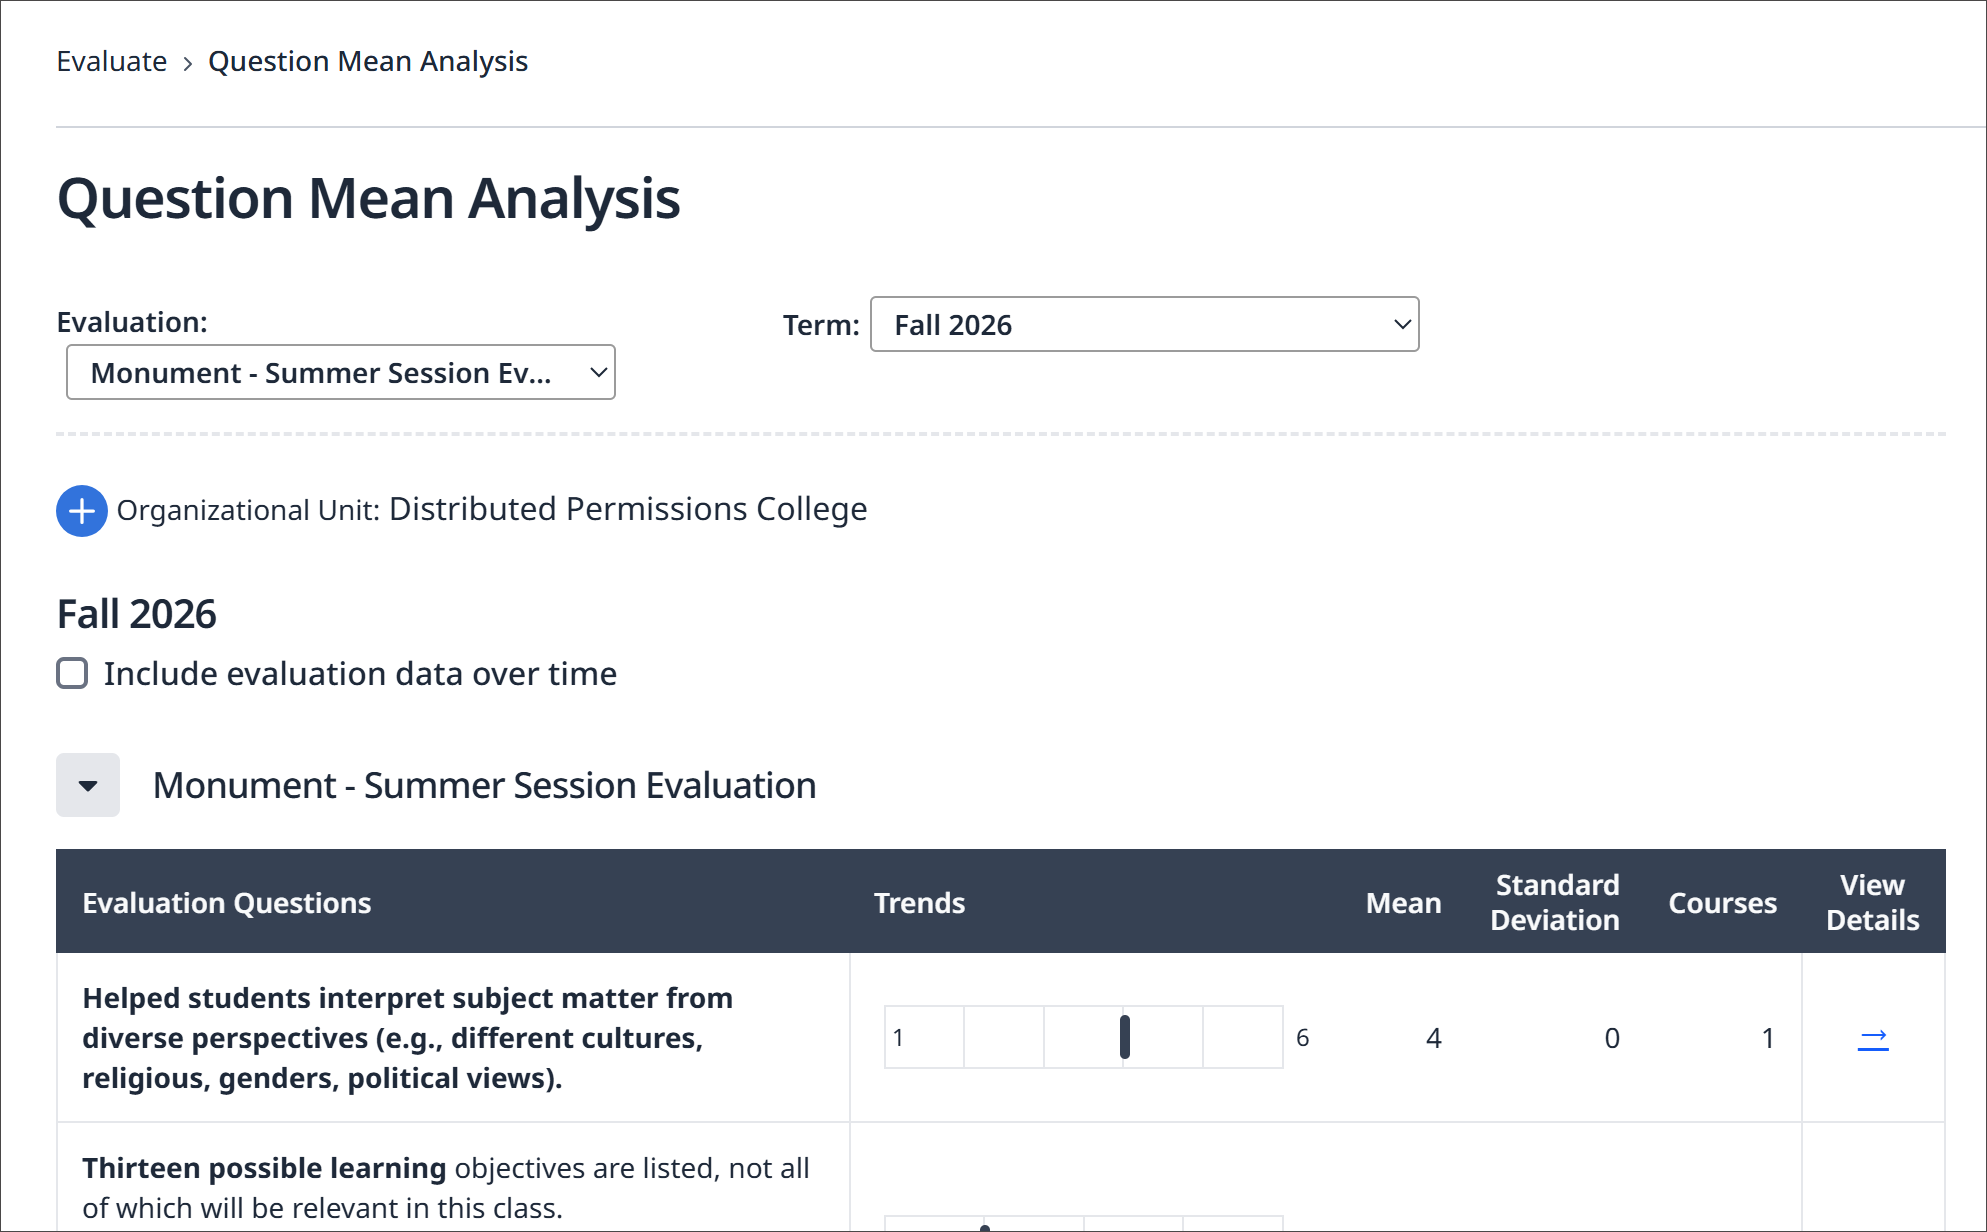
Task: Click the Fall 2026 section heading
Action: (137, 614)
